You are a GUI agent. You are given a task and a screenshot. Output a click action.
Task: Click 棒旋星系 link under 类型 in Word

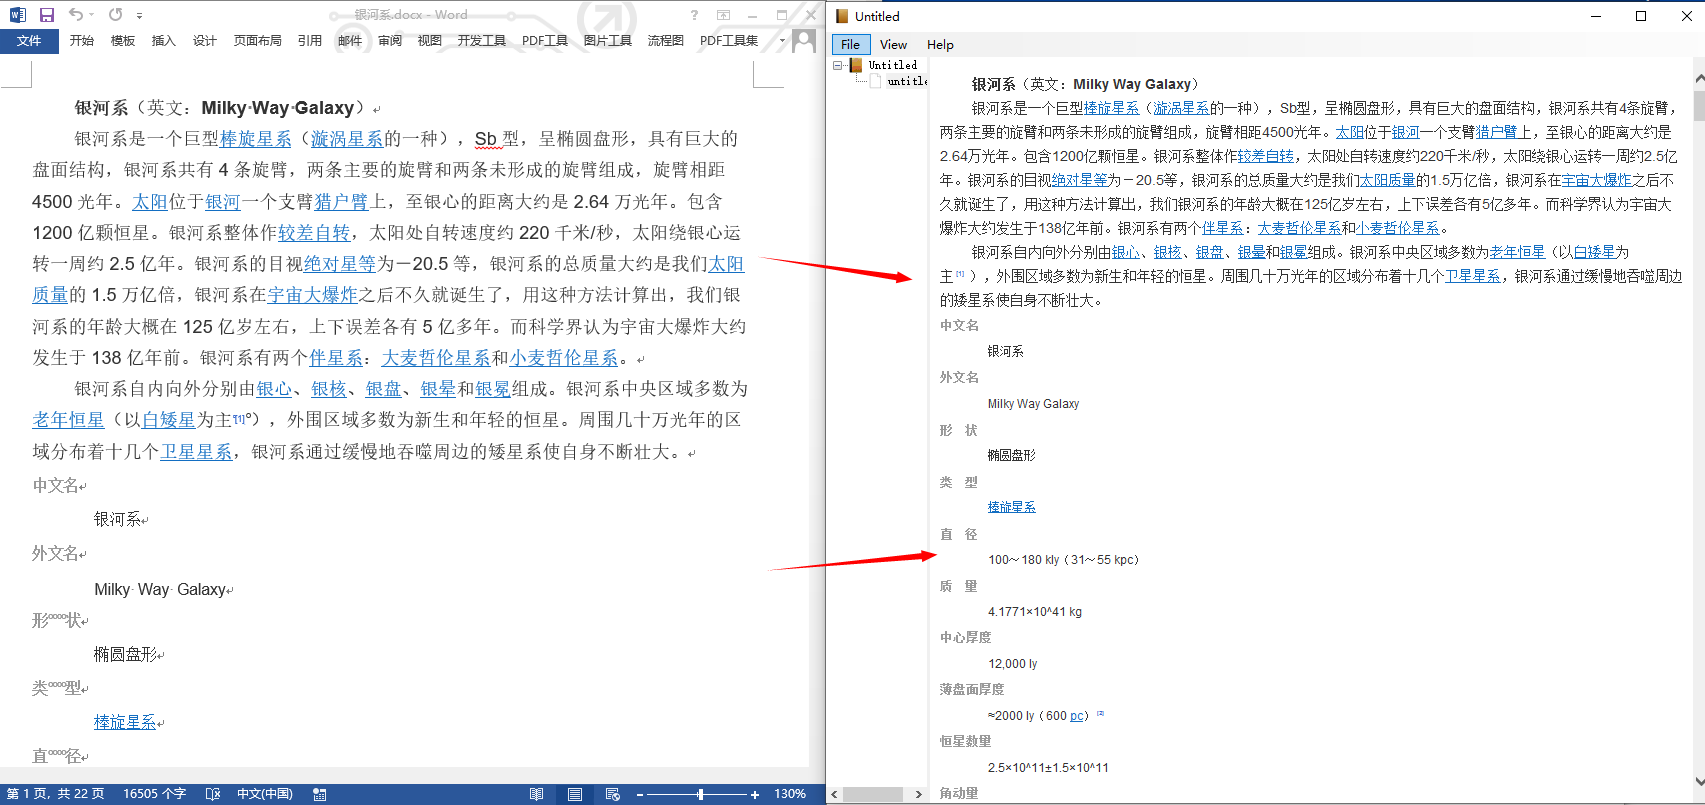coord(125,722)
